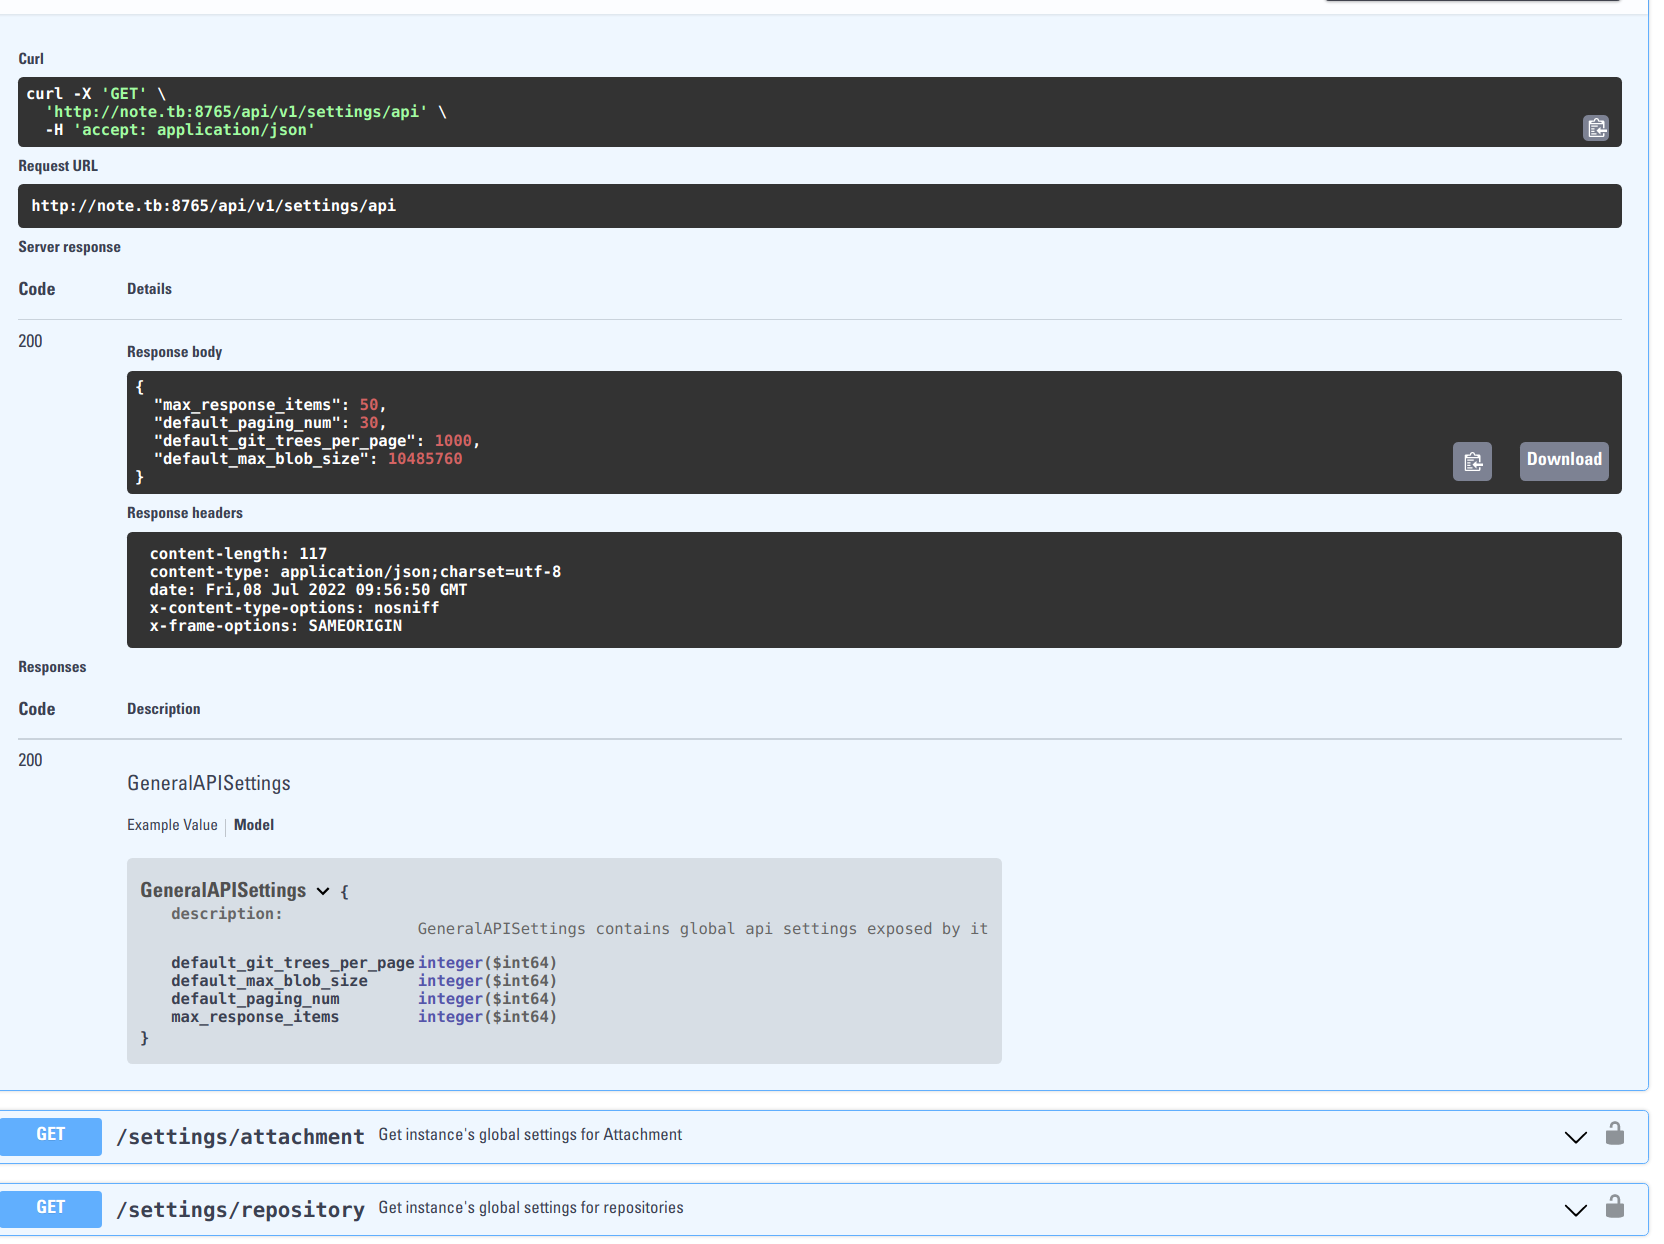Click the integer type for default_max_blob_size

point(450,980)
